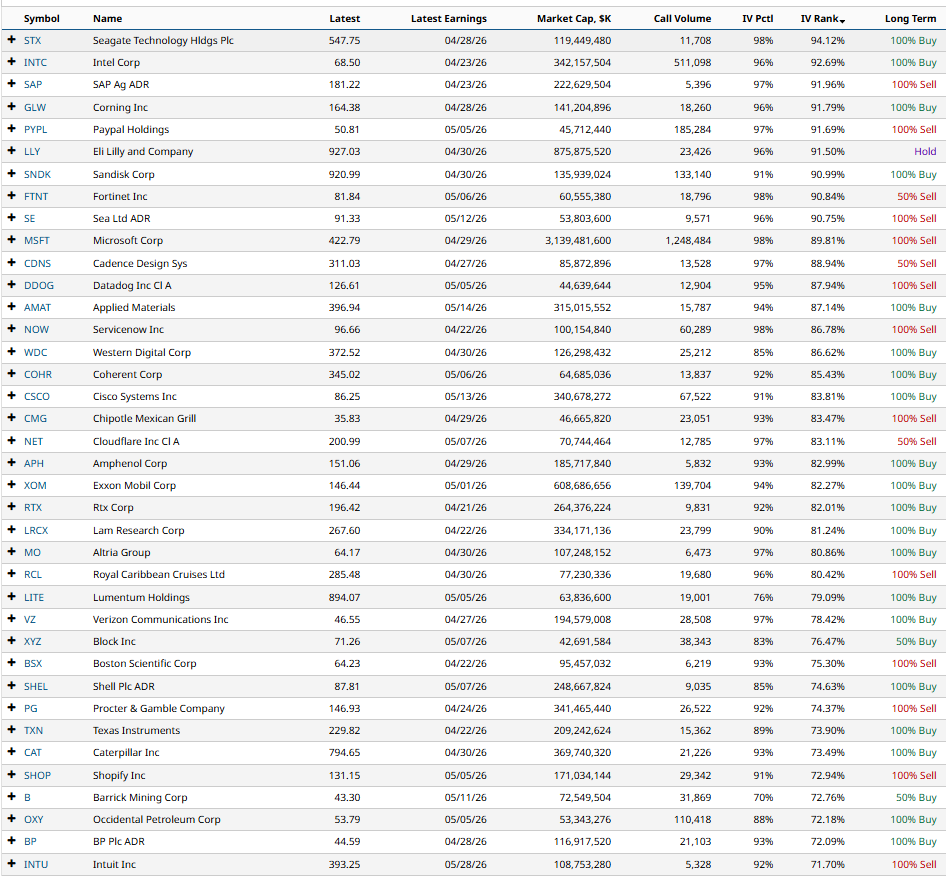Image resolution: width=946 pixels, height=876 pixels.
Task: Expand the CSCO row plus icon
Action: [x=11, y=396]
